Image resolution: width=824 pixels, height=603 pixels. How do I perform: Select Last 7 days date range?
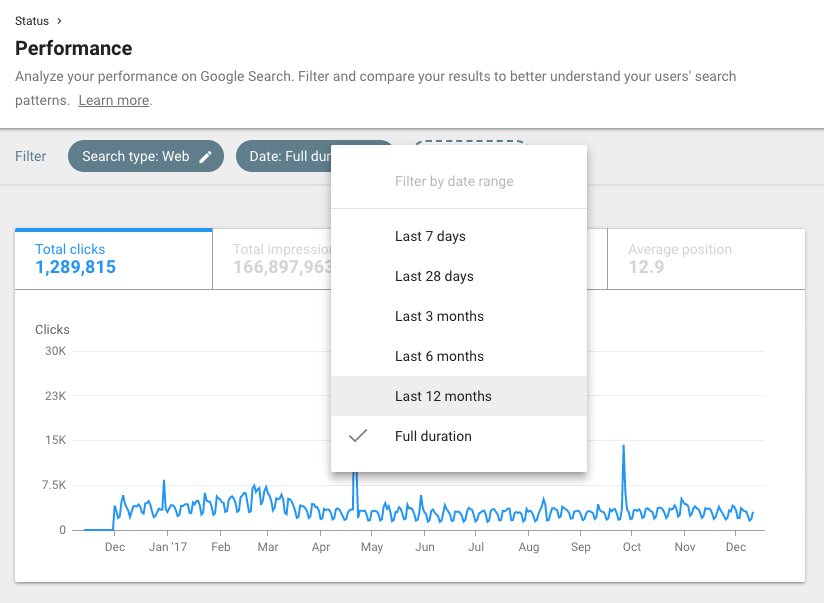[459, 236]
